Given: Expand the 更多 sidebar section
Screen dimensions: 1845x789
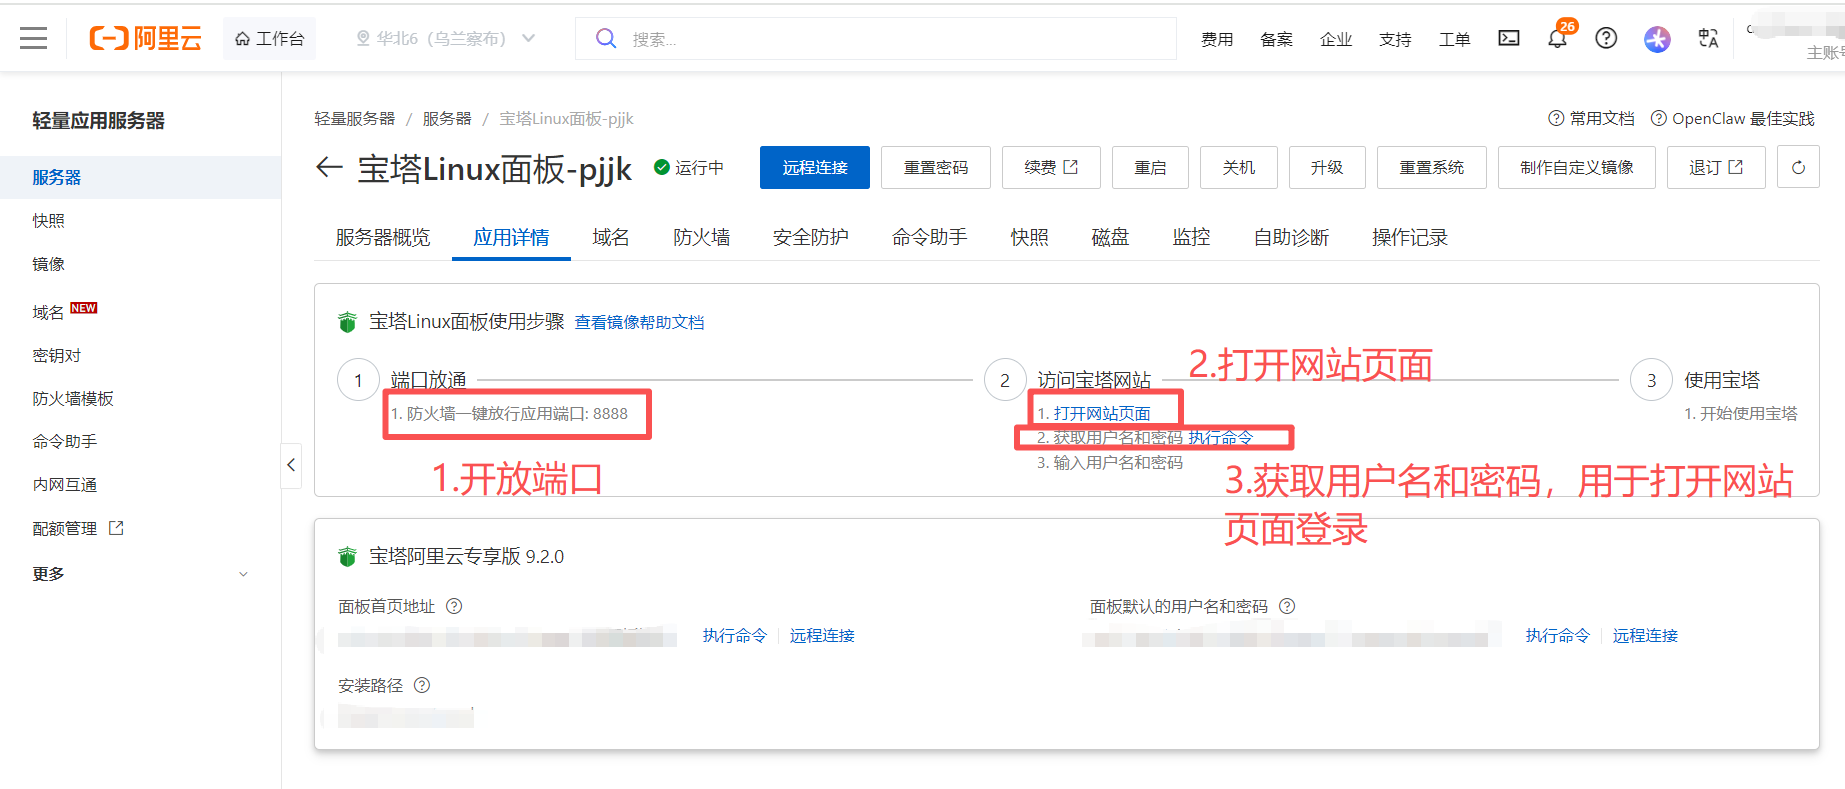Looking at the screenshot, I should (x=140, y=574).
